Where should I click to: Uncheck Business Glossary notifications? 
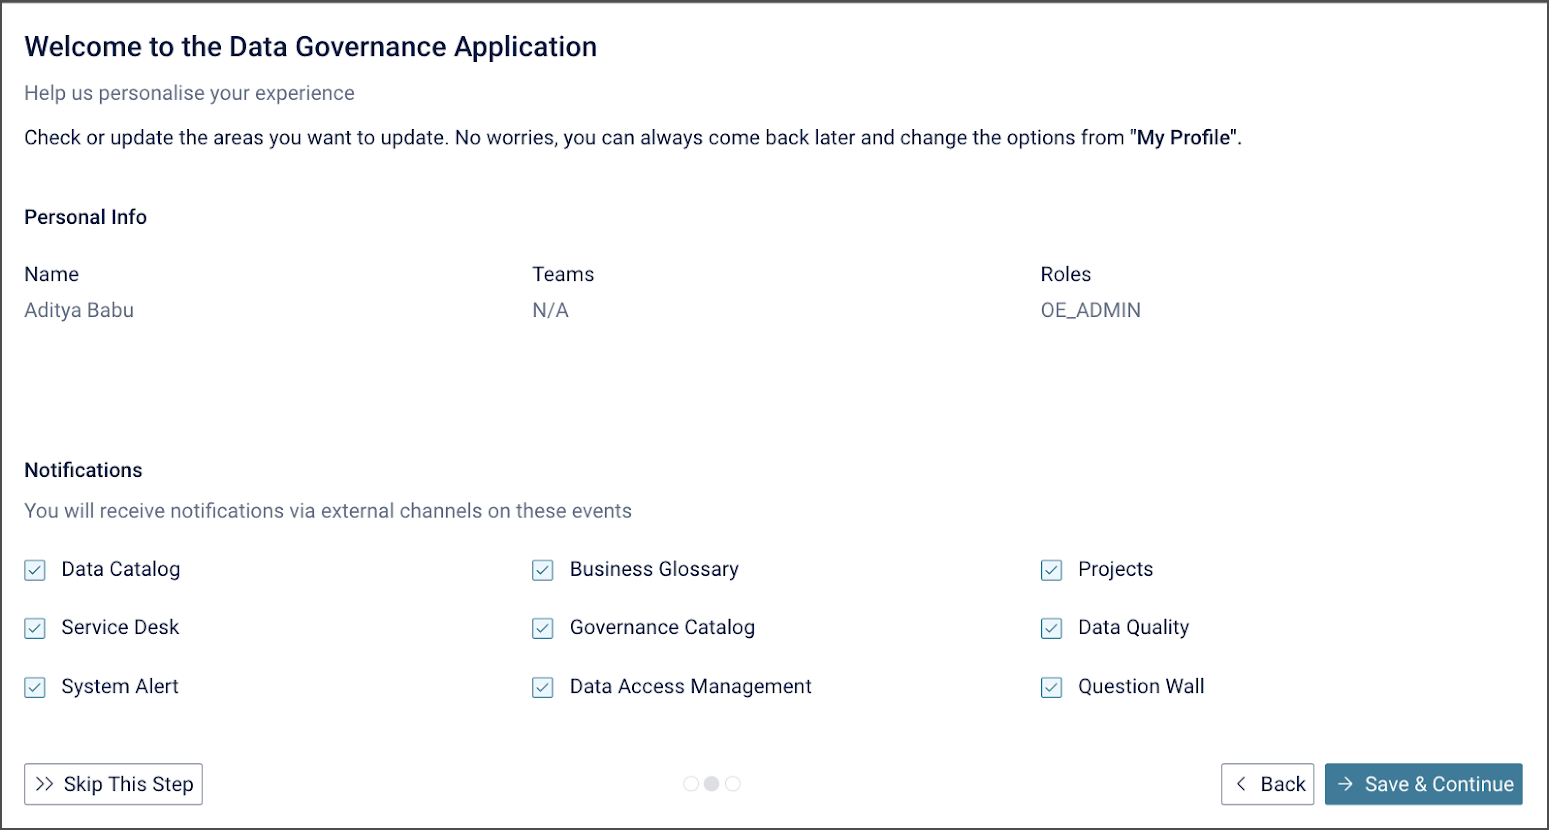click(543, 570)
